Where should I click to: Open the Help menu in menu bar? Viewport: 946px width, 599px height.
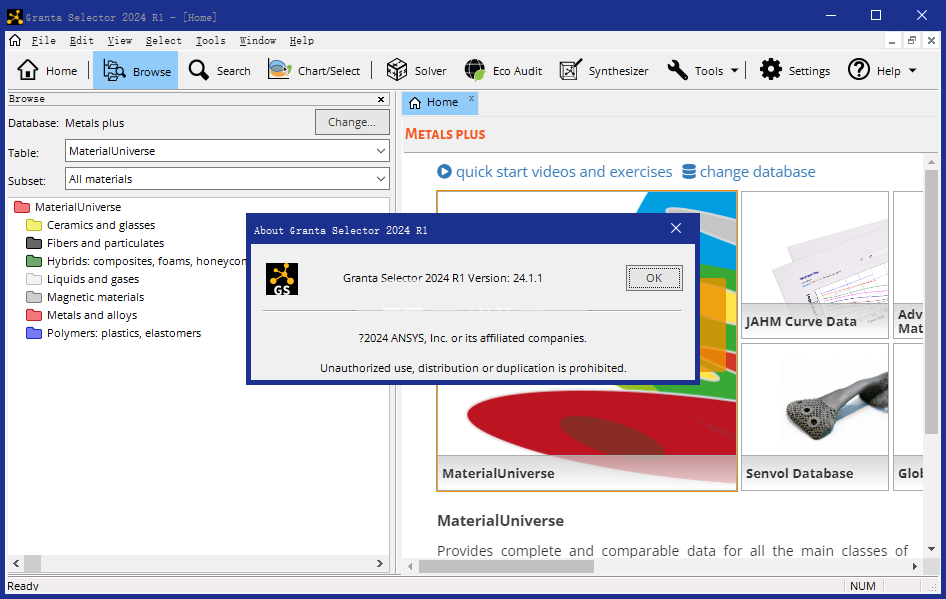(302, 40)
